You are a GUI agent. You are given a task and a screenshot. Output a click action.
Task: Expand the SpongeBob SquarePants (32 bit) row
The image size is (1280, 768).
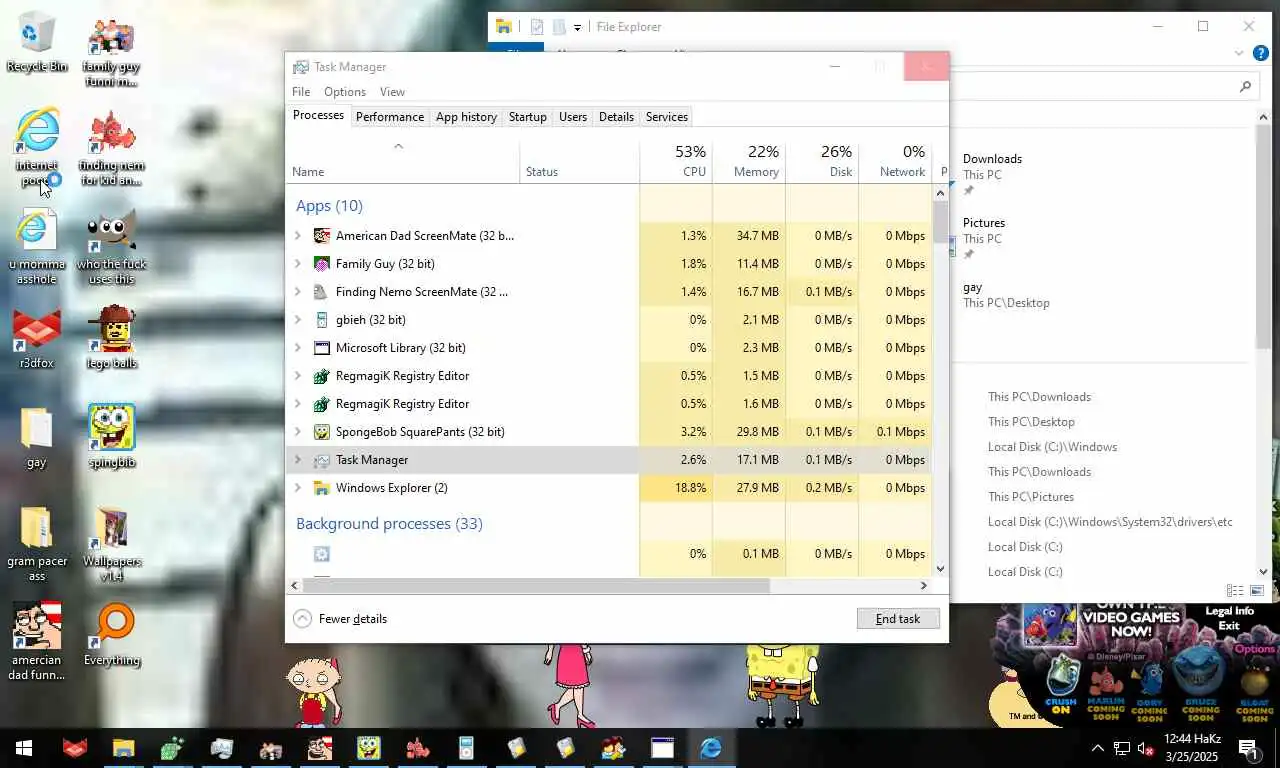point(298,432)
